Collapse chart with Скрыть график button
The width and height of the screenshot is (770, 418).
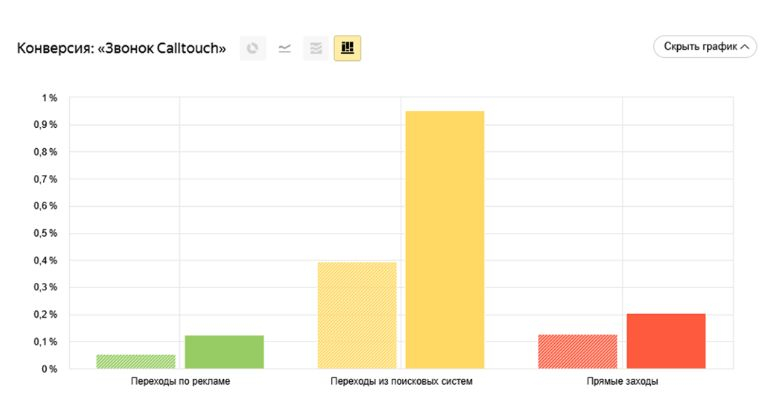pyautogui.click(x=704, y=47)
